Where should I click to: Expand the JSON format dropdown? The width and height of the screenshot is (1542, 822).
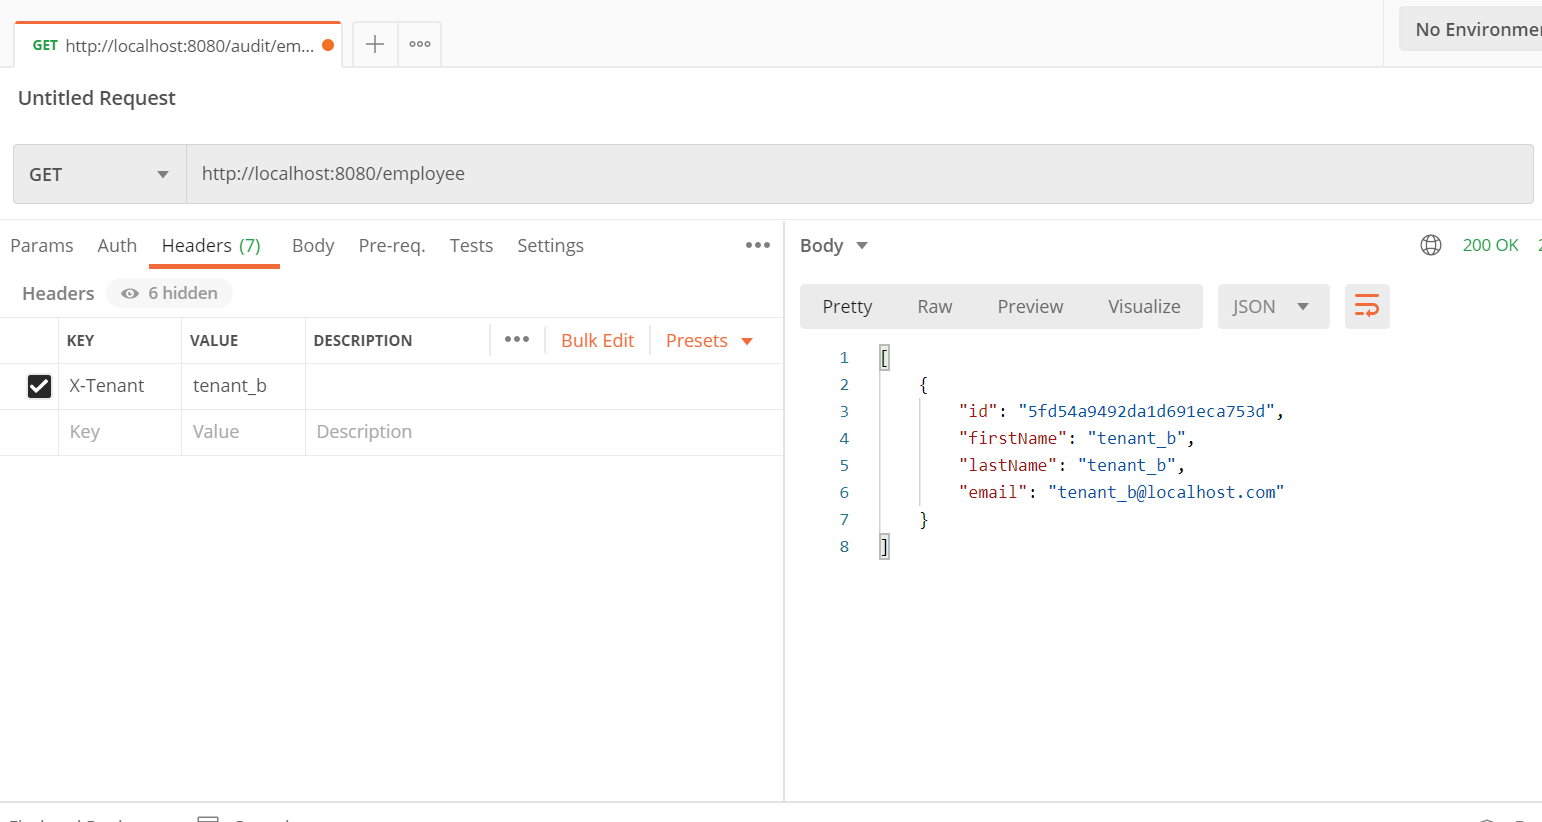(1272, 306)
